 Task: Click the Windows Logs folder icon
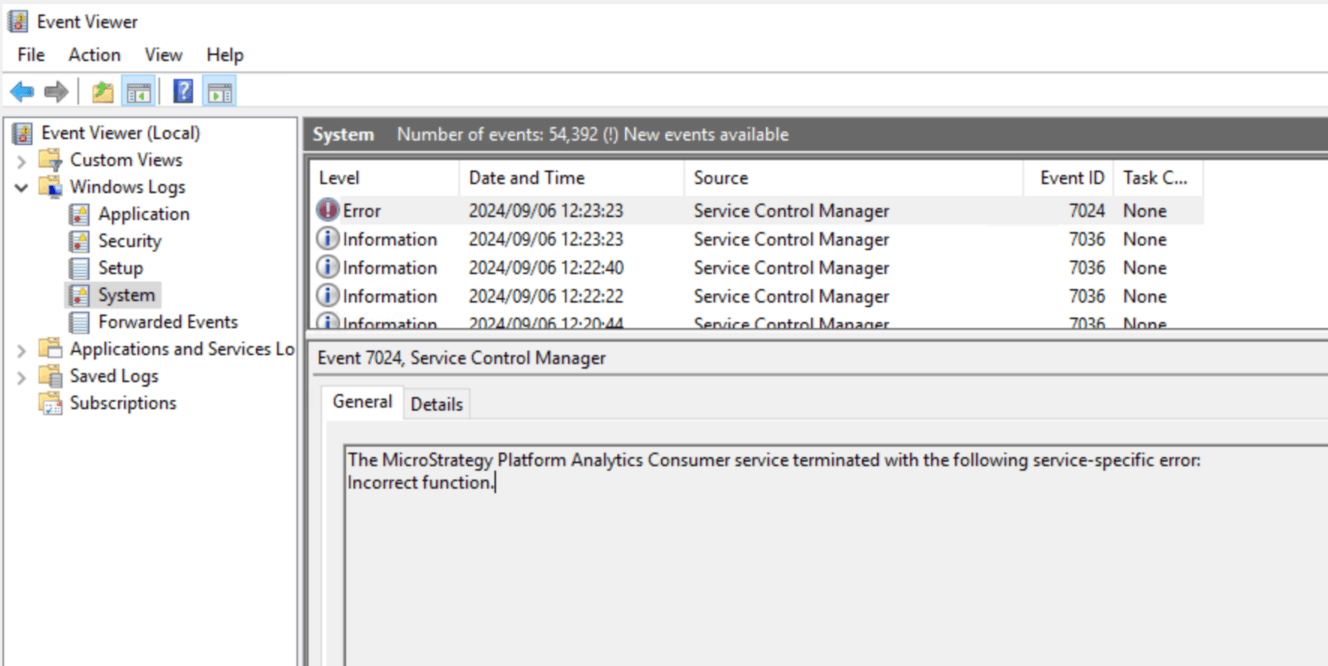[50, 187]
